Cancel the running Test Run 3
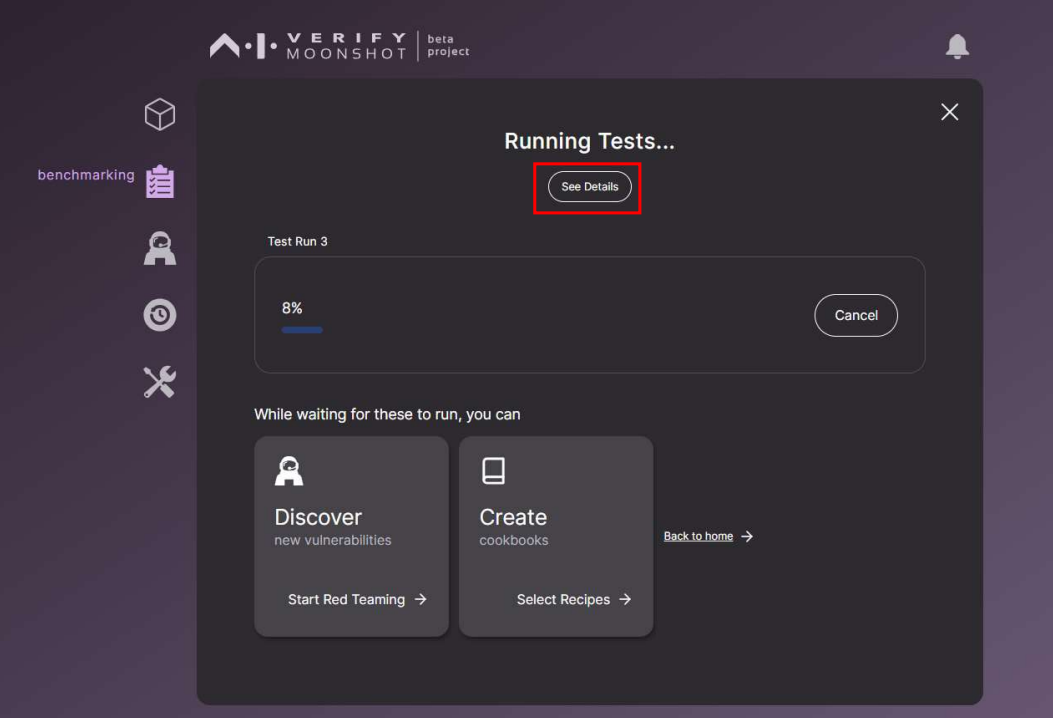 coord(856,315)
